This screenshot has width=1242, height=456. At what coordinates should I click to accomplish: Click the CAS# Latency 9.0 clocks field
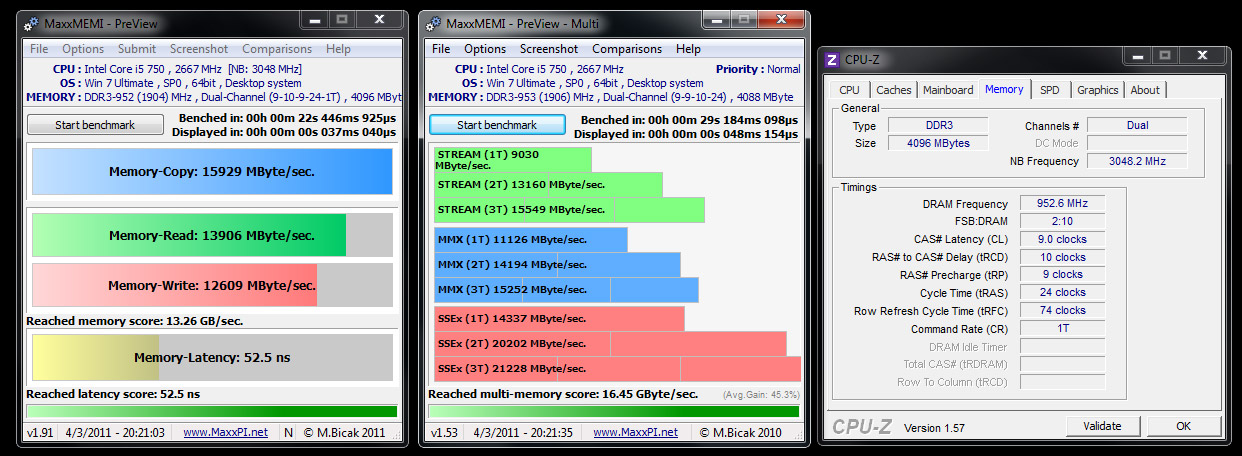(1063, 239)
